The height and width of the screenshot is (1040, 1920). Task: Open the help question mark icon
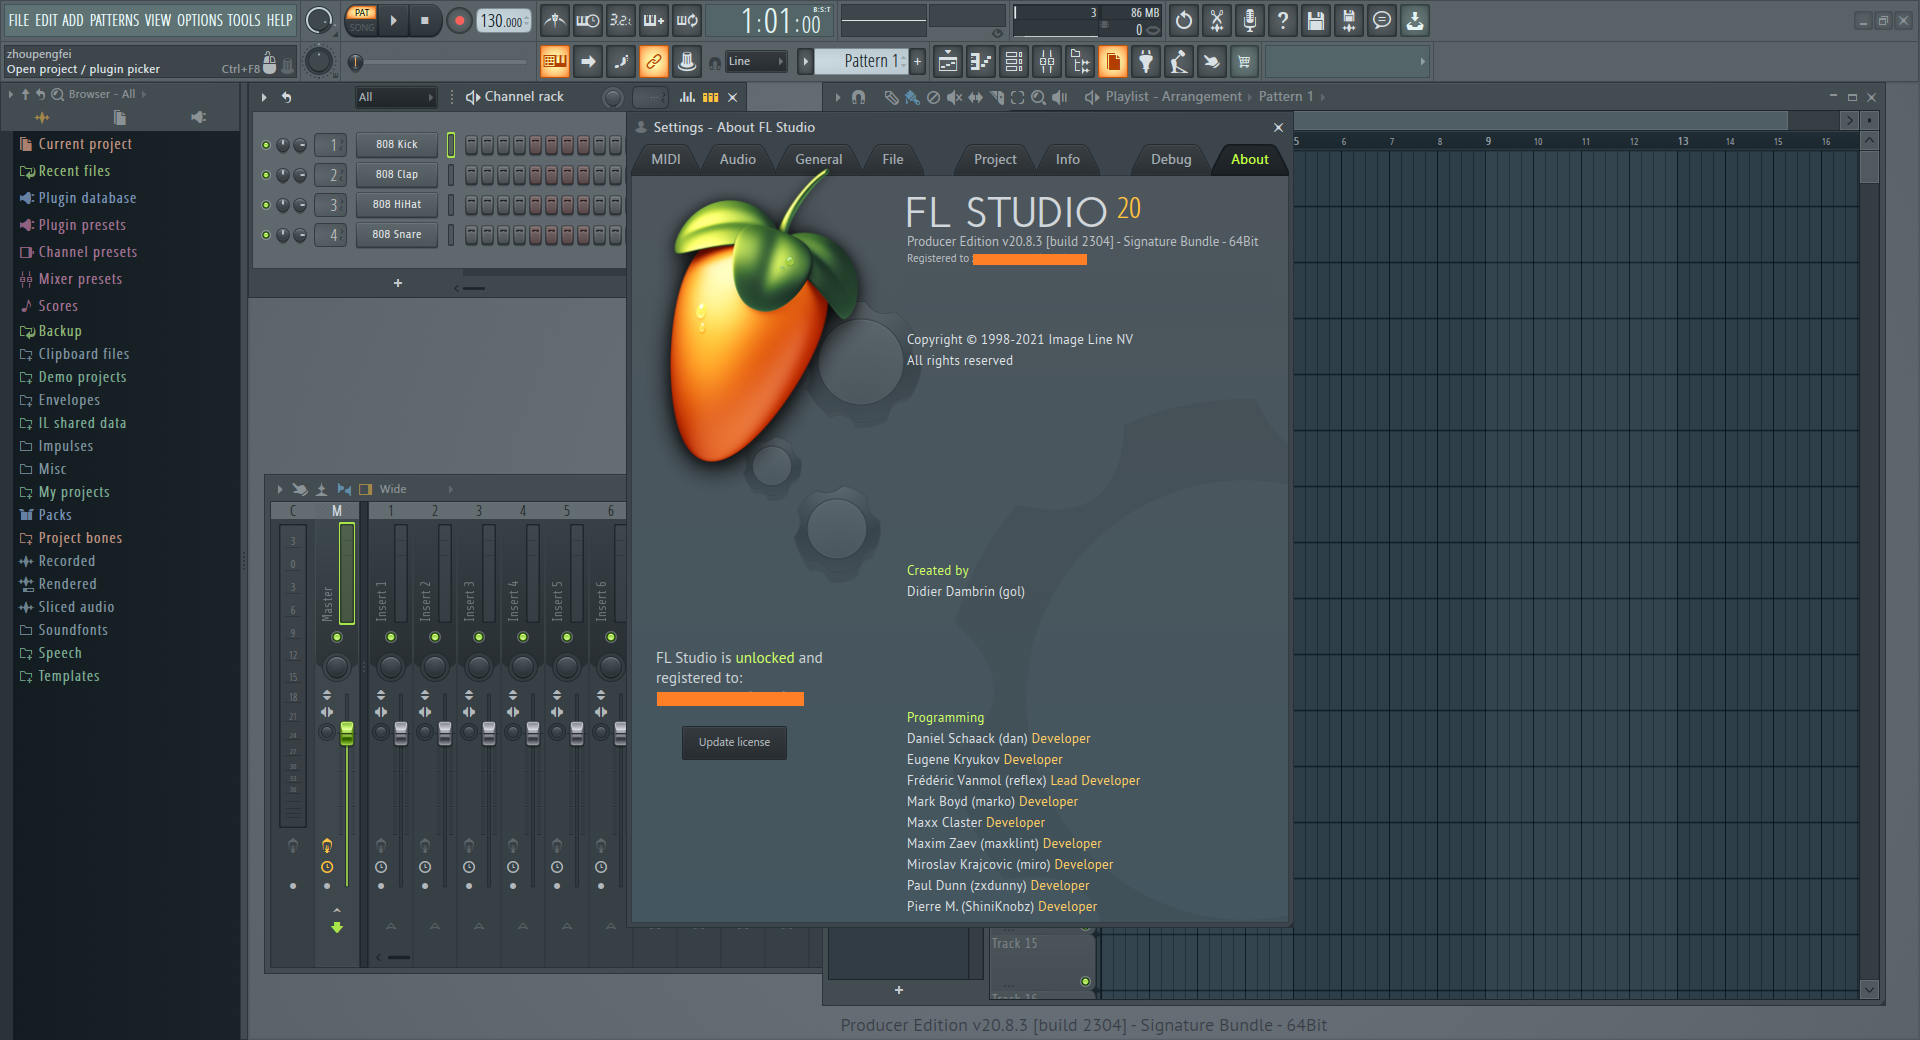[x=1283, y=20]
